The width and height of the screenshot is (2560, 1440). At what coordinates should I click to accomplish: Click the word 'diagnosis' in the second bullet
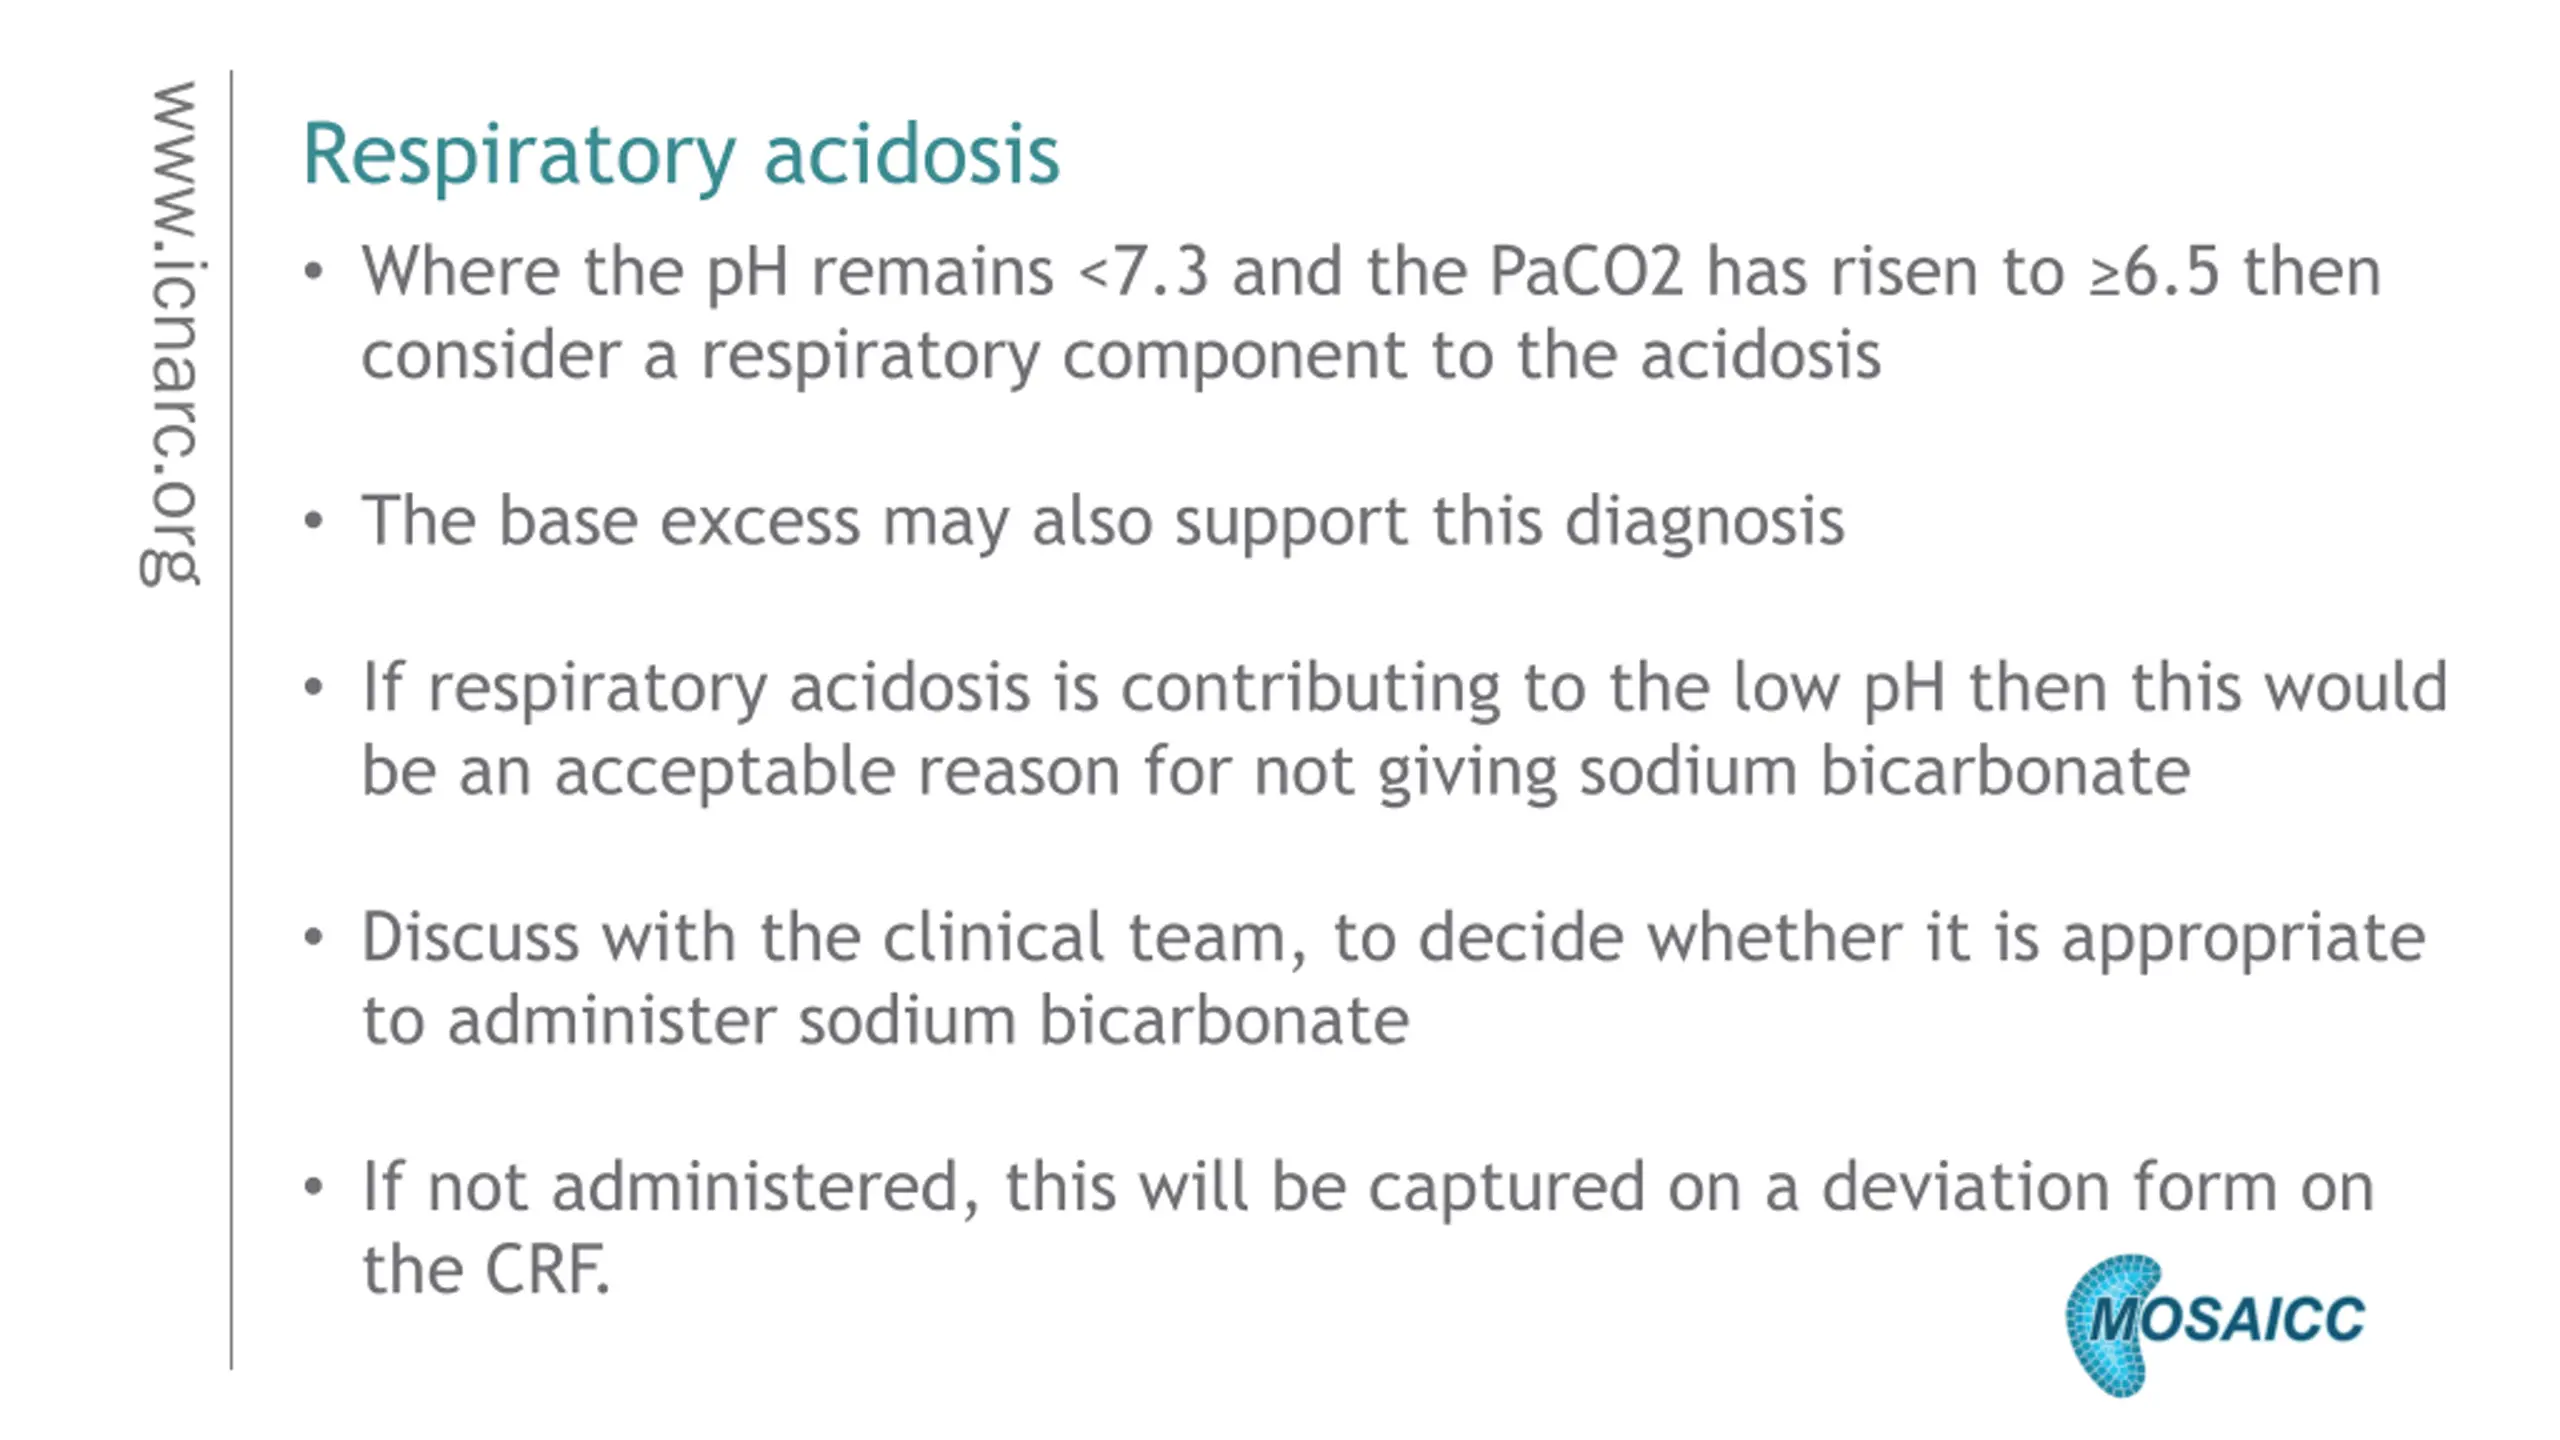[x=1705, y=522]
